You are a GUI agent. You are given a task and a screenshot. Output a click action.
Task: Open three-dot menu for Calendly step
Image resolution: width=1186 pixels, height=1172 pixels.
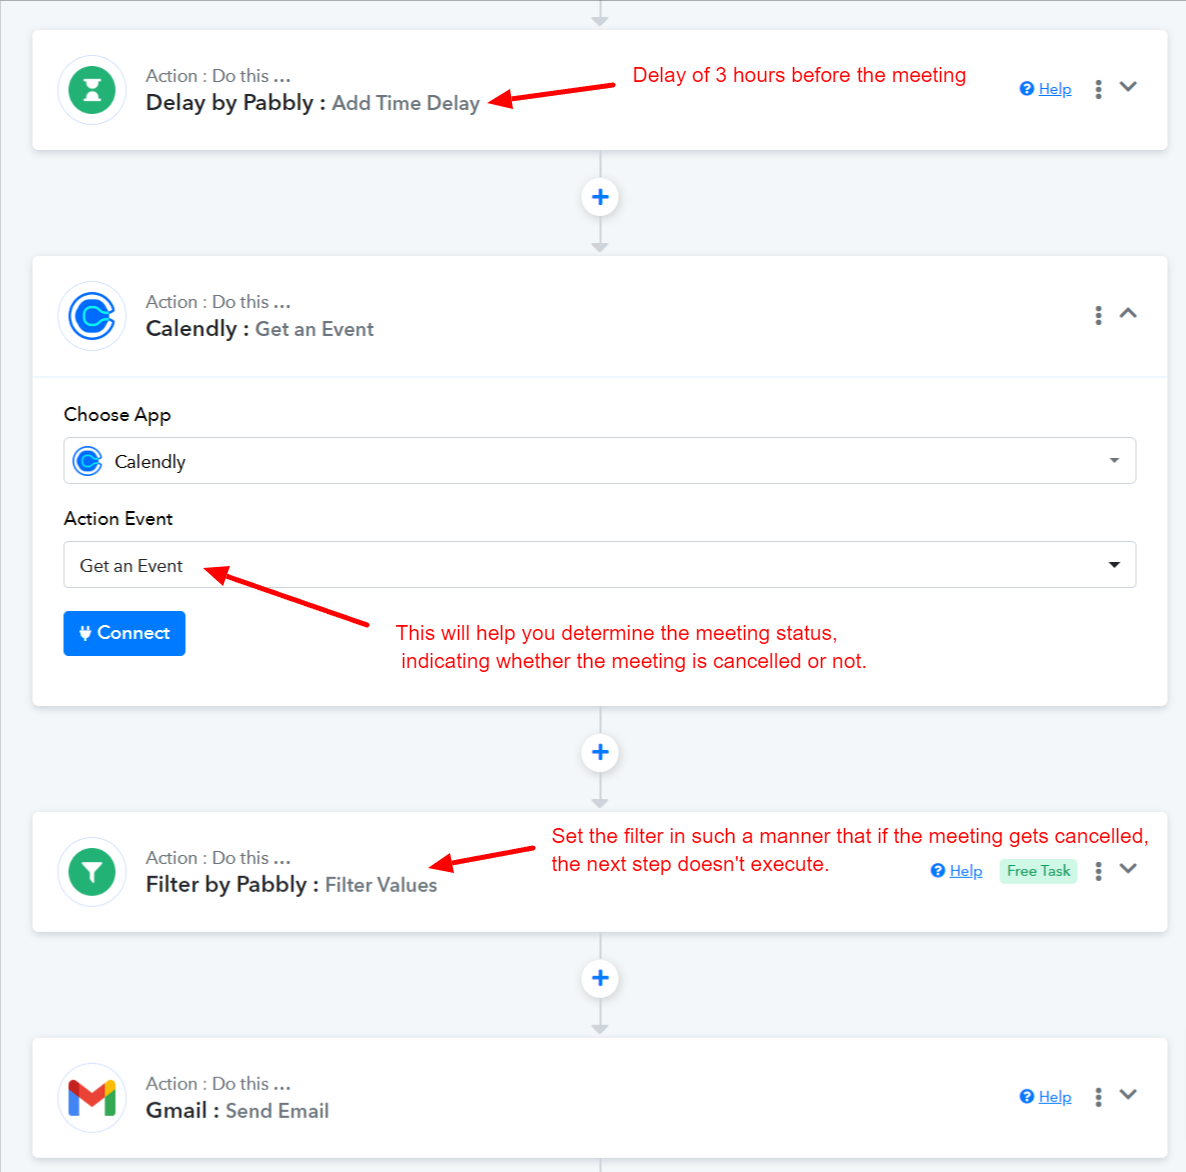click(x=1098, y=316)
